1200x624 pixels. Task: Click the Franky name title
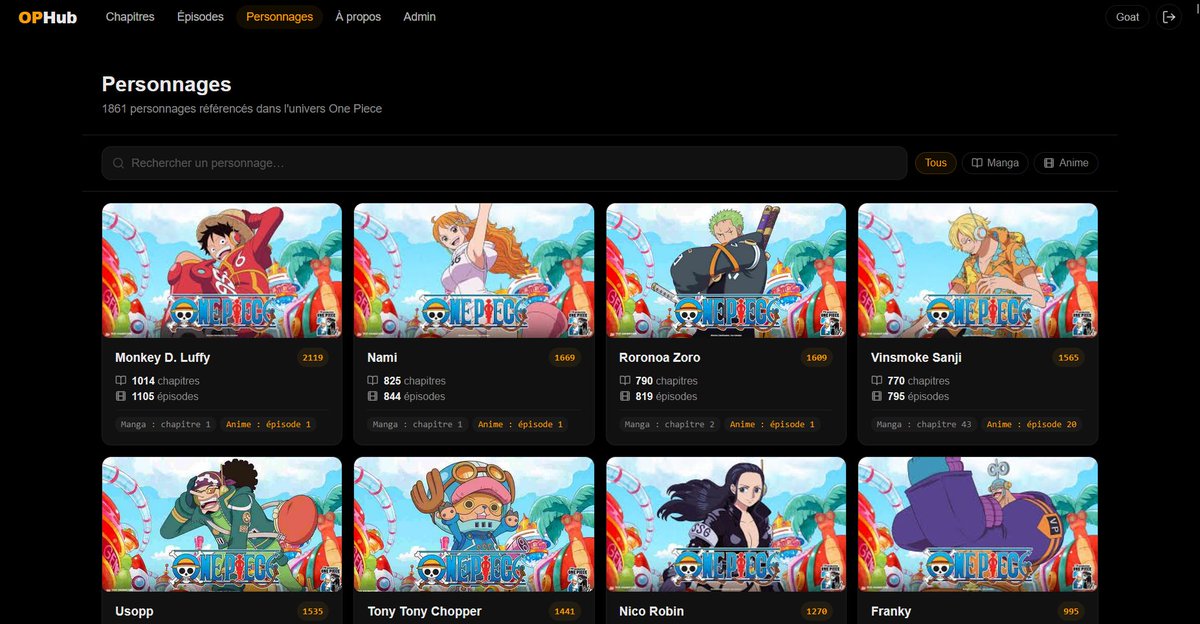(x=891, y=611)
